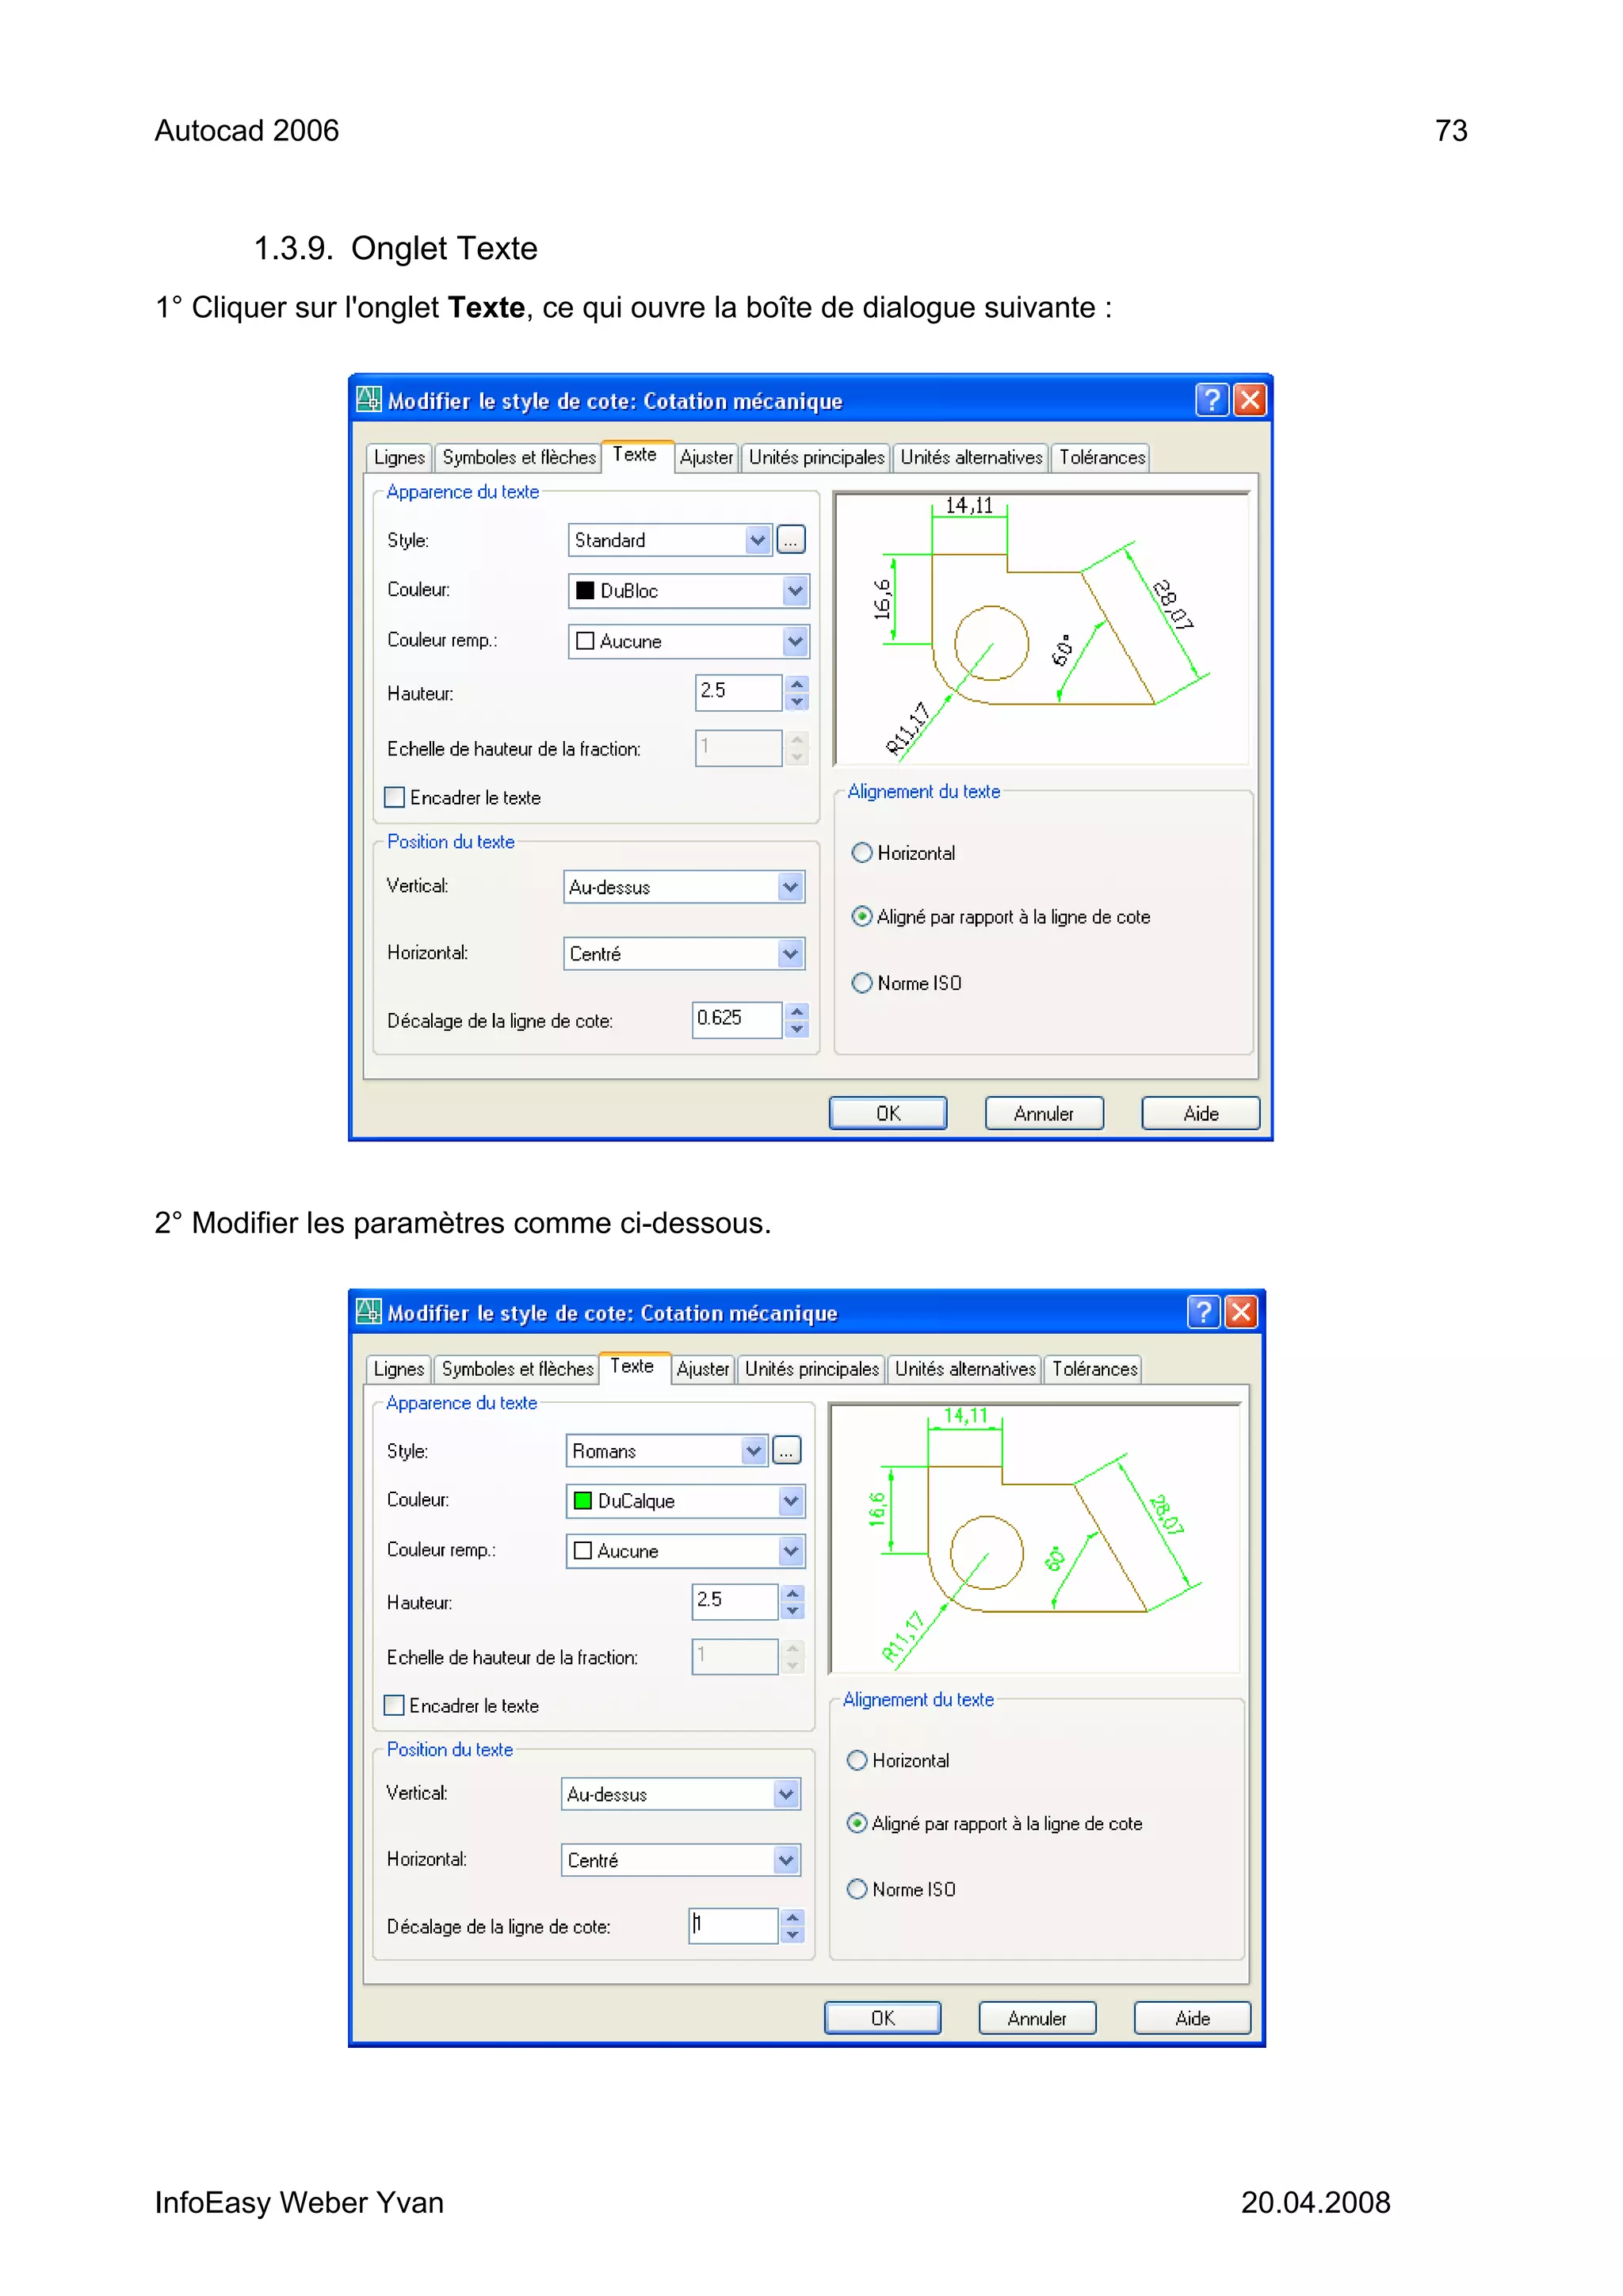Open Horizontal Centré dropdown in upper dialog
Image resolution: width=1623 pixels, height=2296 pixels.
point(684,954)
